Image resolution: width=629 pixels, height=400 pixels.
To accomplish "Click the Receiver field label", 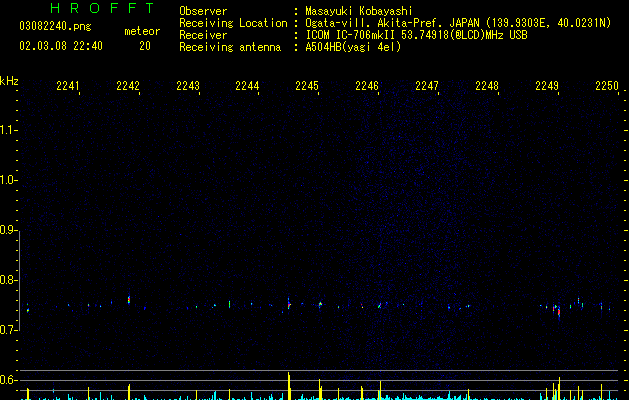I will point(203,35).
